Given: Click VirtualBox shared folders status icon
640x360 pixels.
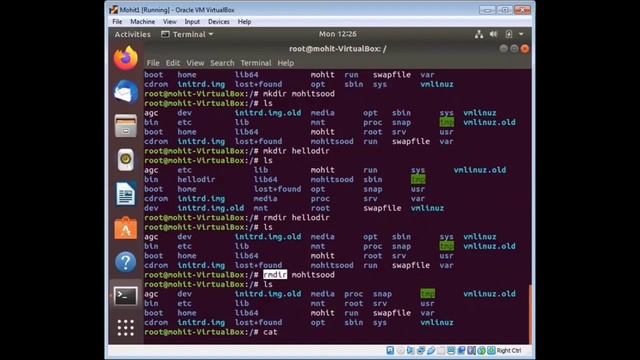Looking at the screenshot, I should (x=441, y=351).
